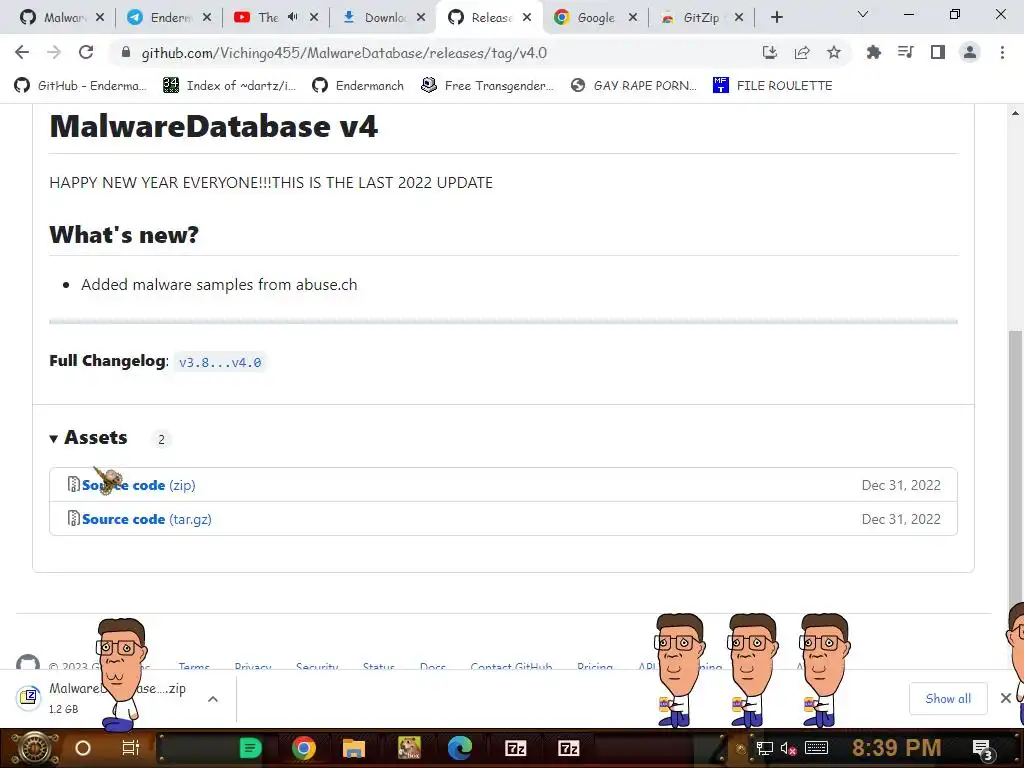Open the touch keyboard tray icon
The height and width of the screenshot is (768, 1024).
[816, 748]
